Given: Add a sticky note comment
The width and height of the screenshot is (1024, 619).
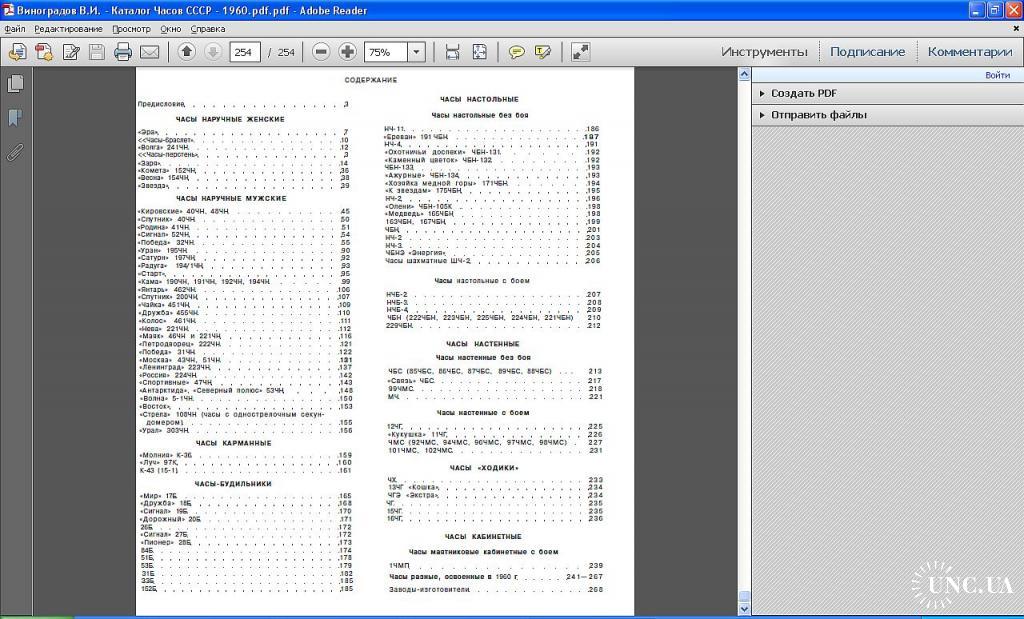Looking at the screenshot, I should [516, 52].
